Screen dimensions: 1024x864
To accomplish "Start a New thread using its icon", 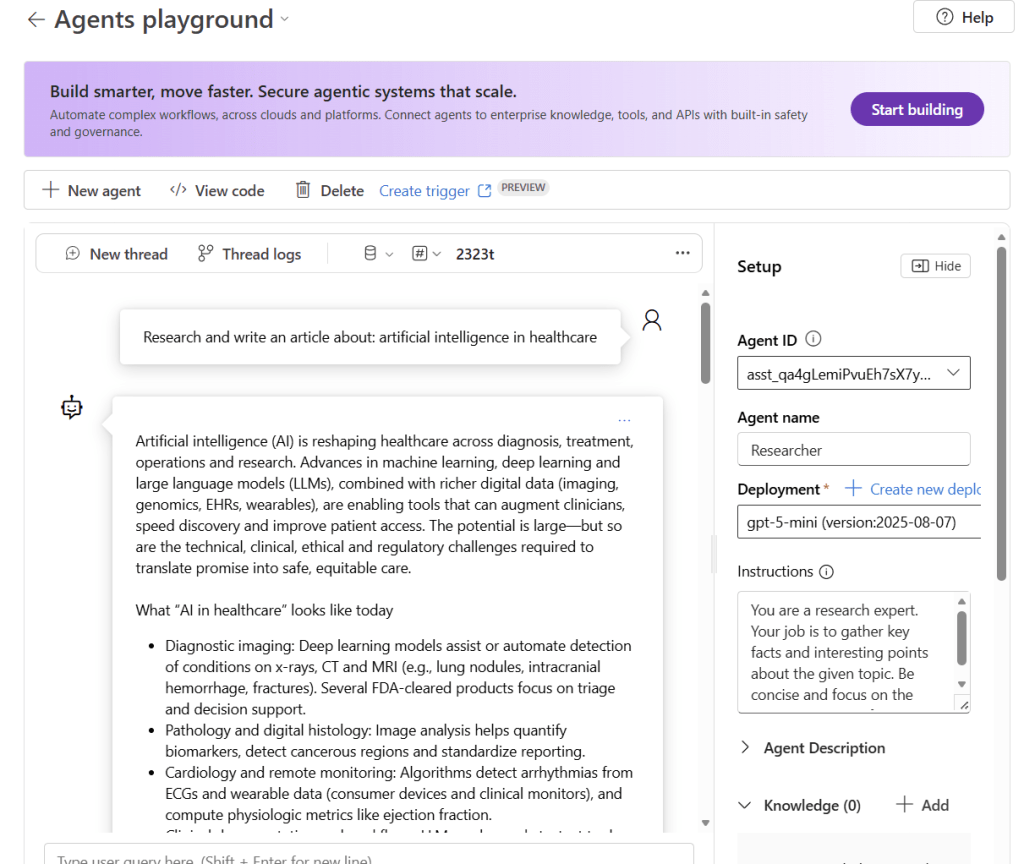I will 72,253.
